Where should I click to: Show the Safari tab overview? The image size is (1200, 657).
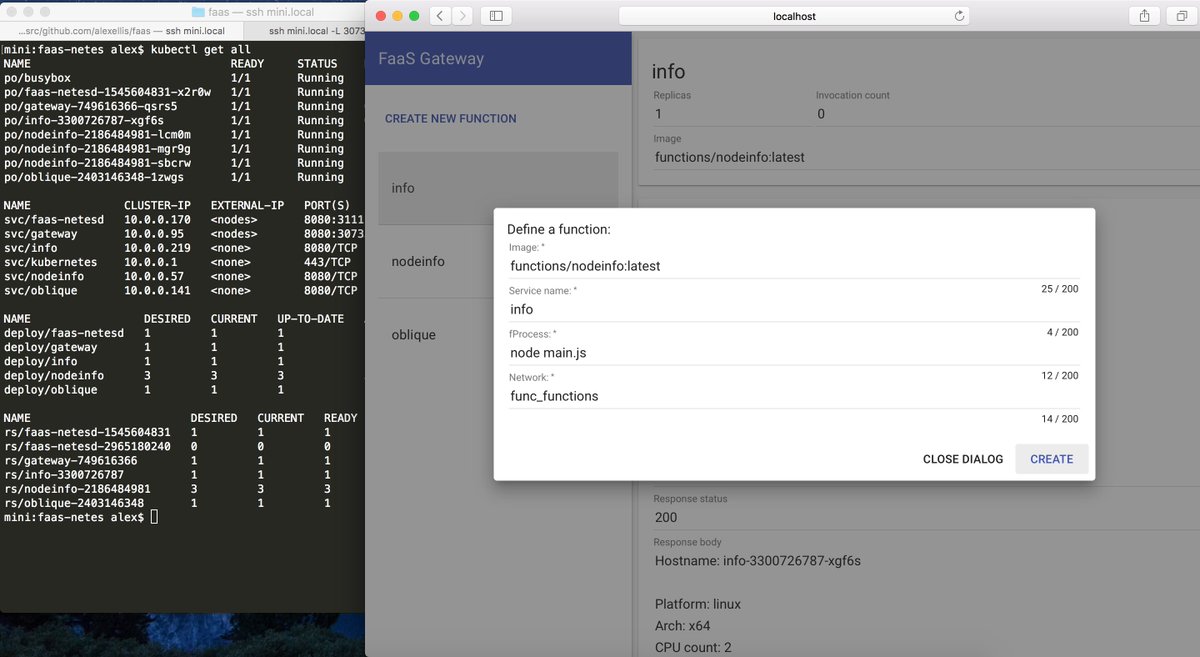[1182, 16]
